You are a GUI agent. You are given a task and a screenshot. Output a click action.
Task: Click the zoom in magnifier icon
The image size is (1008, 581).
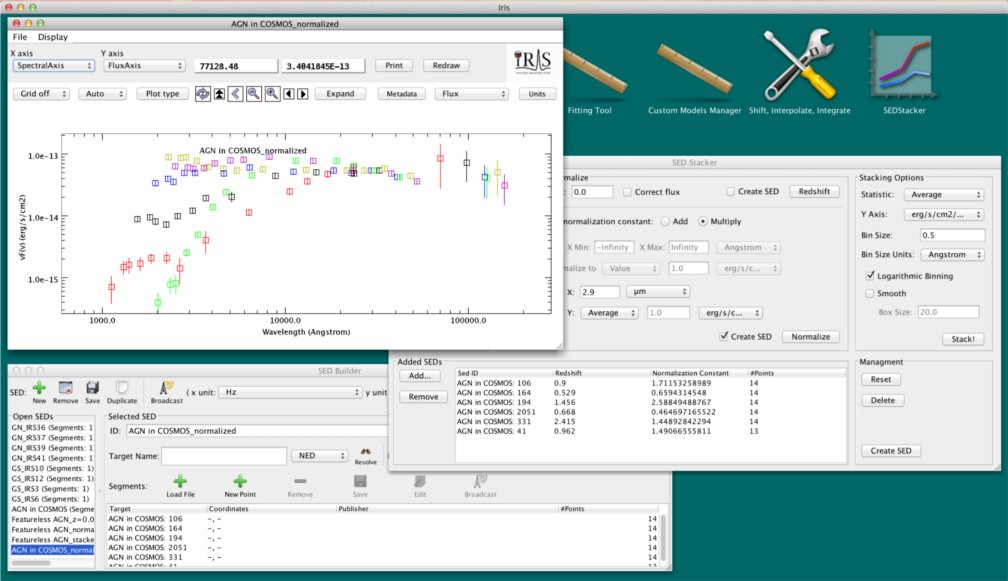click(x=273, y=94)
